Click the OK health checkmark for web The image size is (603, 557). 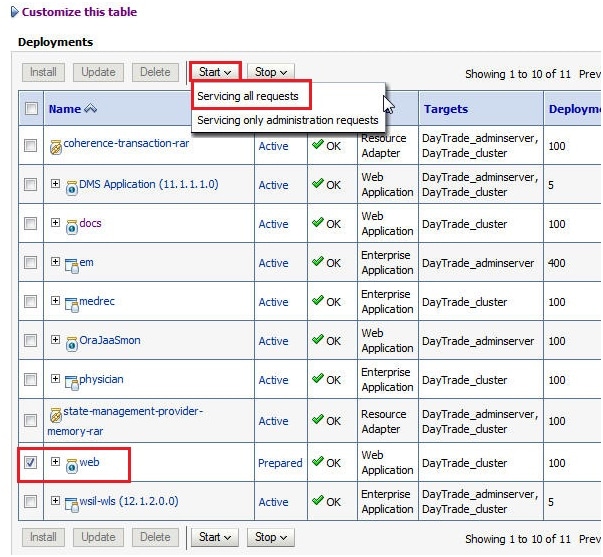[x=318, y=462]
